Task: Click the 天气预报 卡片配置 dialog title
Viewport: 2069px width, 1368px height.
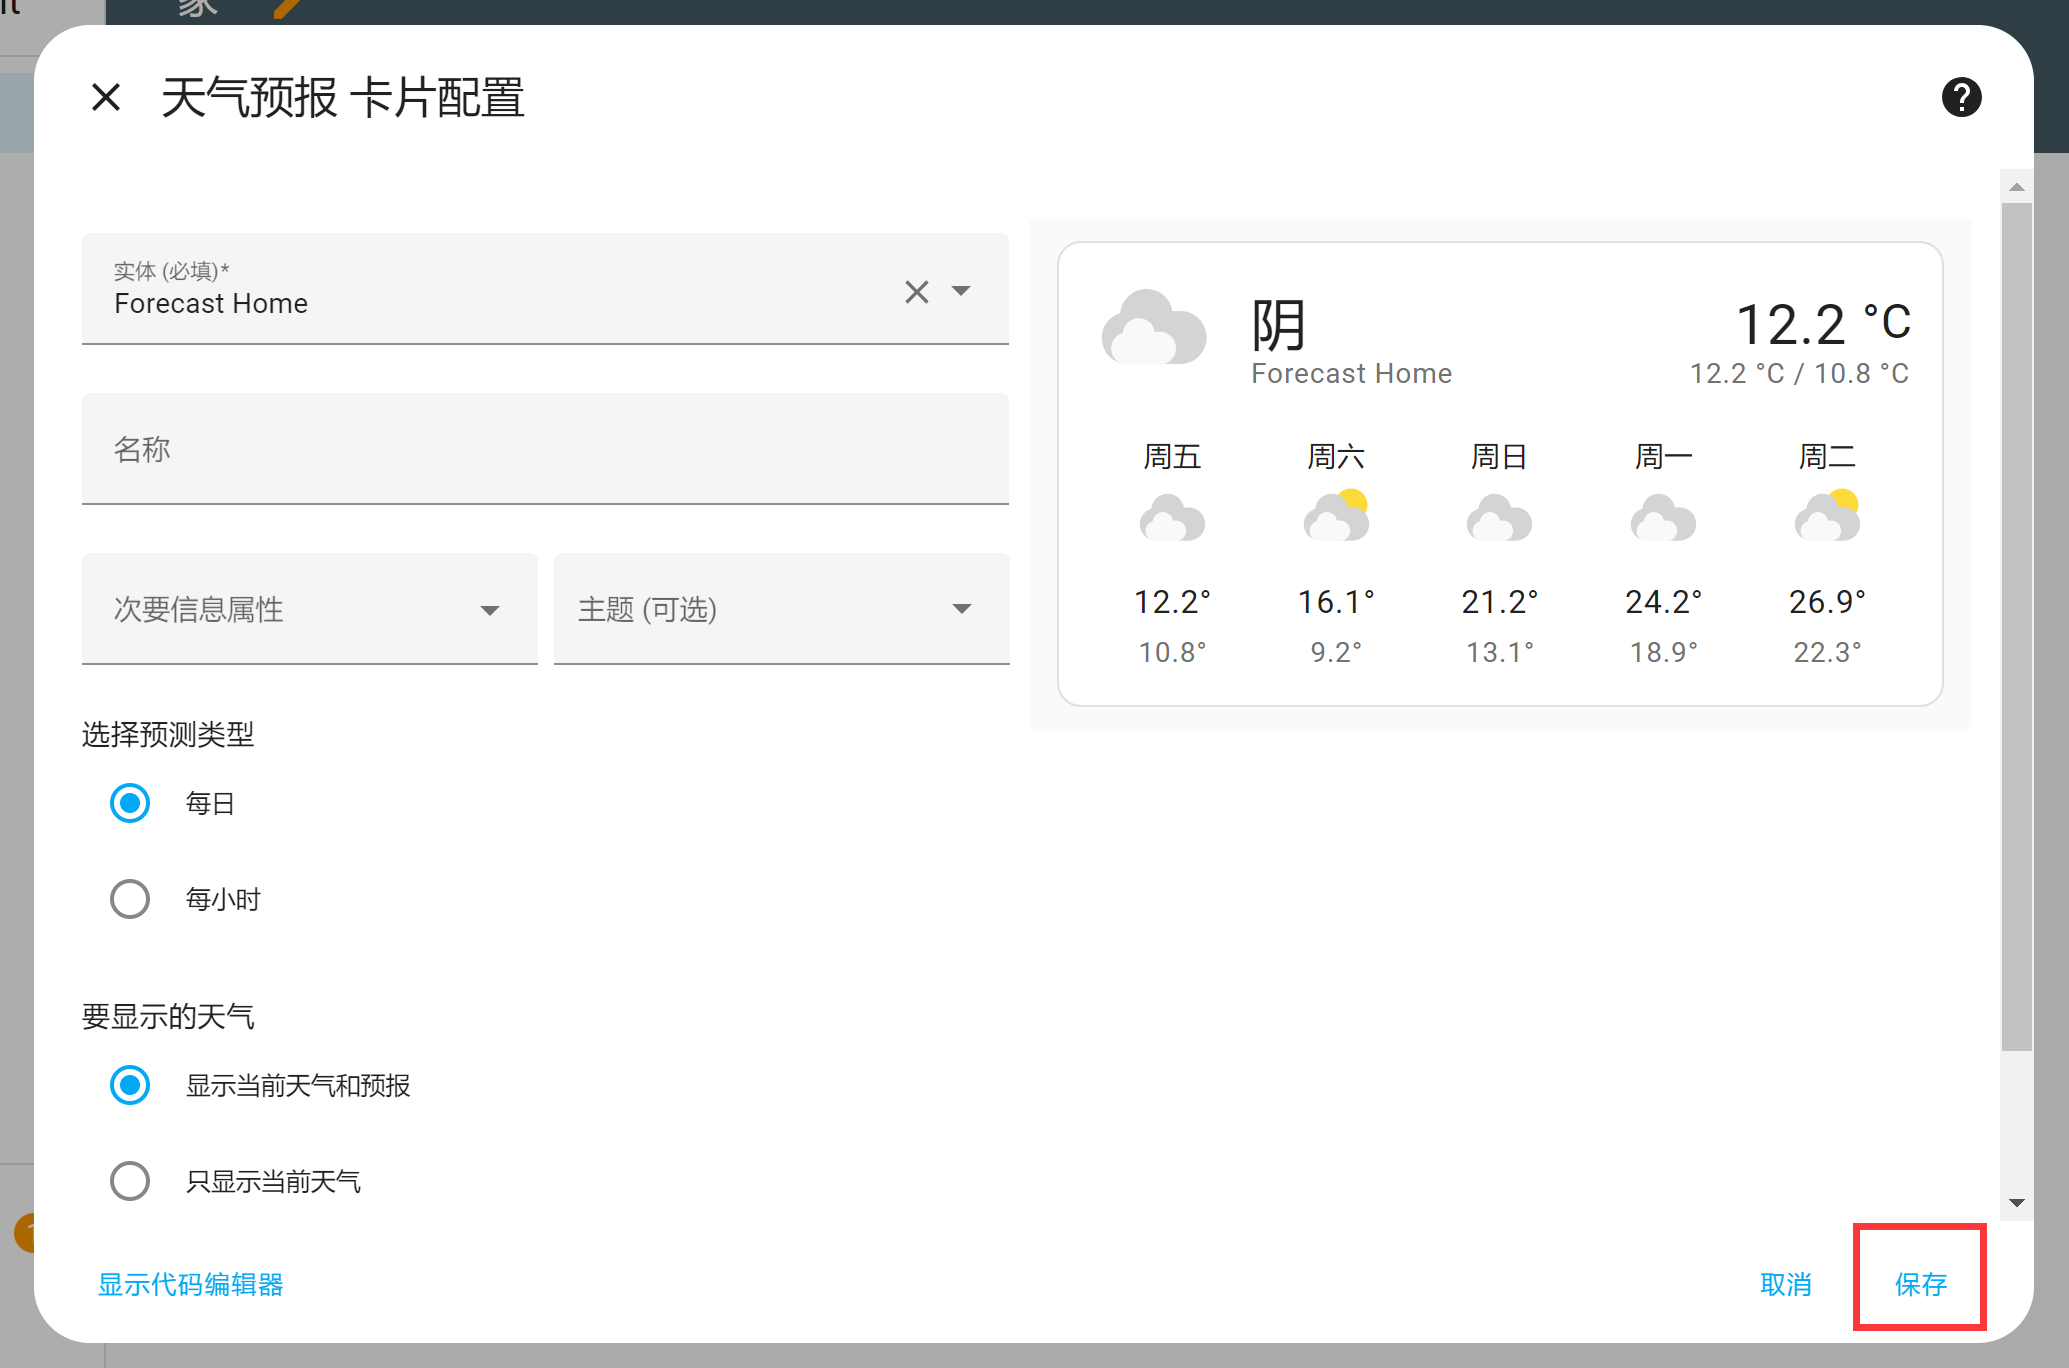Action: tap(343, 98)
